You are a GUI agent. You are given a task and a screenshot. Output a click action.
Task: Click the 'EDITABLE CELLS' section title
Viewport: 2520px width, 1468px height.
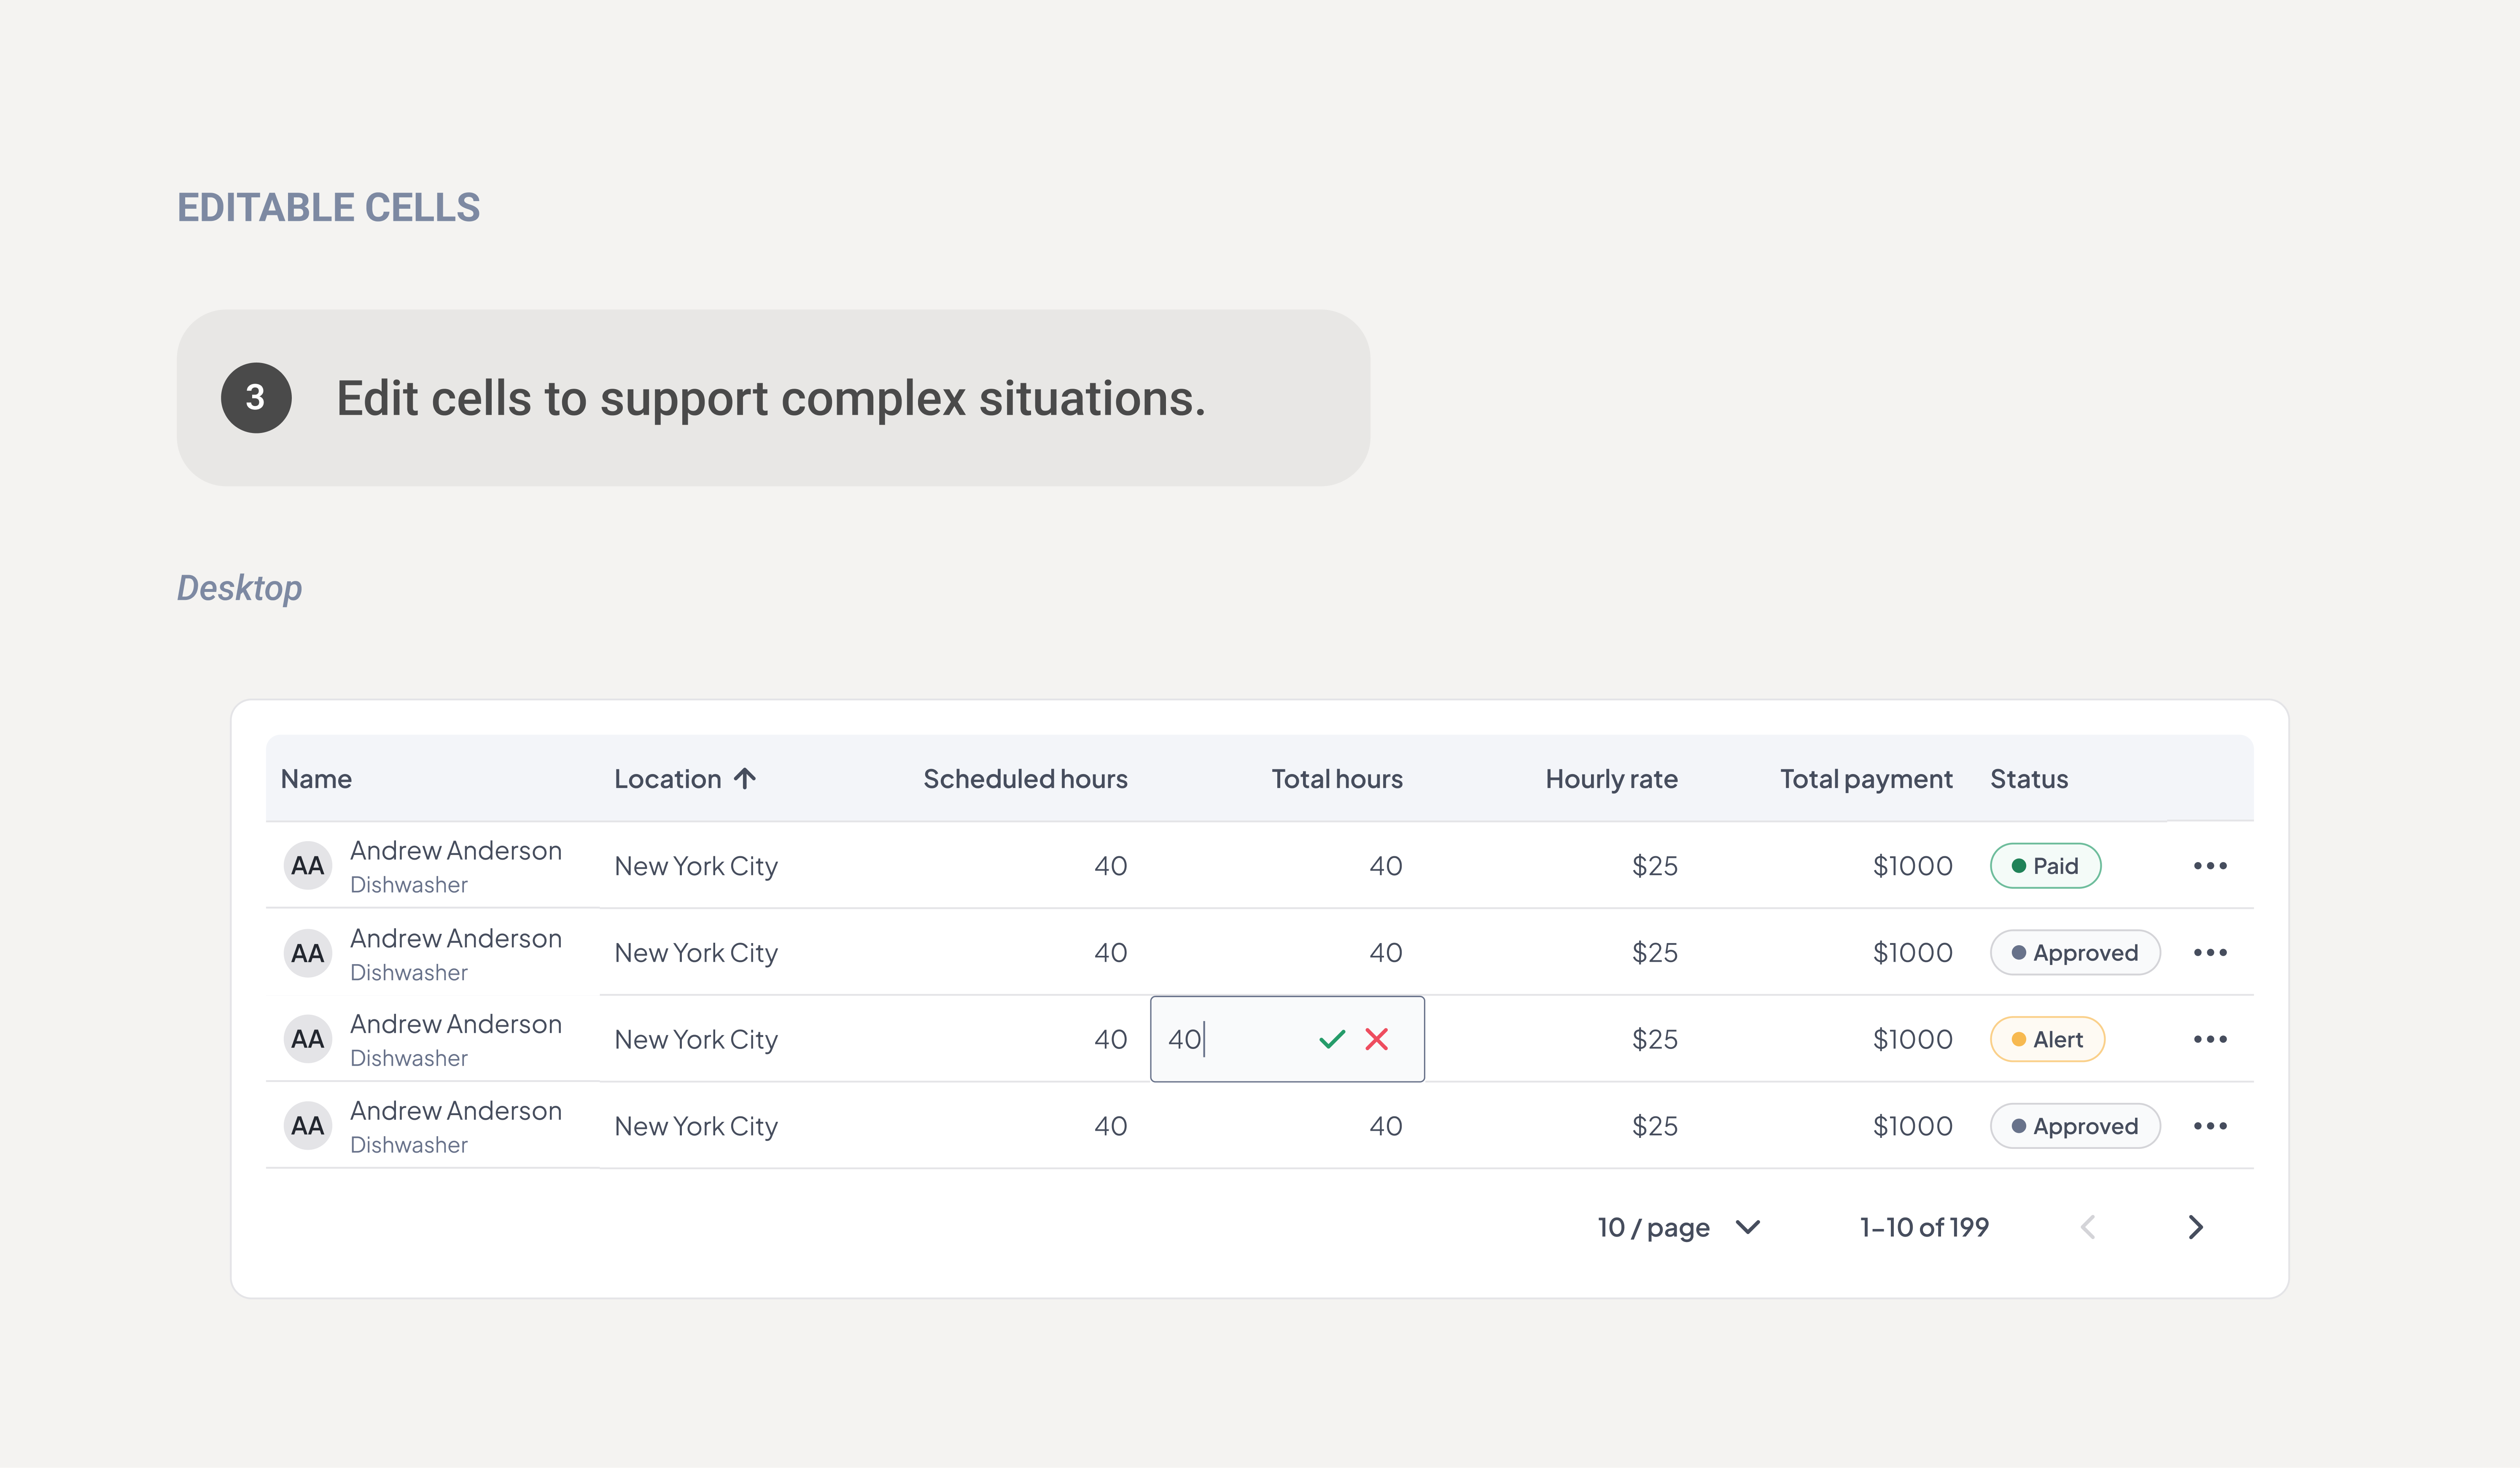click(329, 207)
